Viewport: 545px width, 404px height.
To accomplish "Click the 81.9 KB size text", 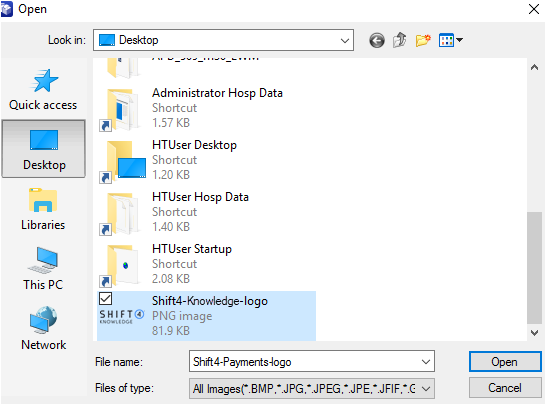I will 171,331.
